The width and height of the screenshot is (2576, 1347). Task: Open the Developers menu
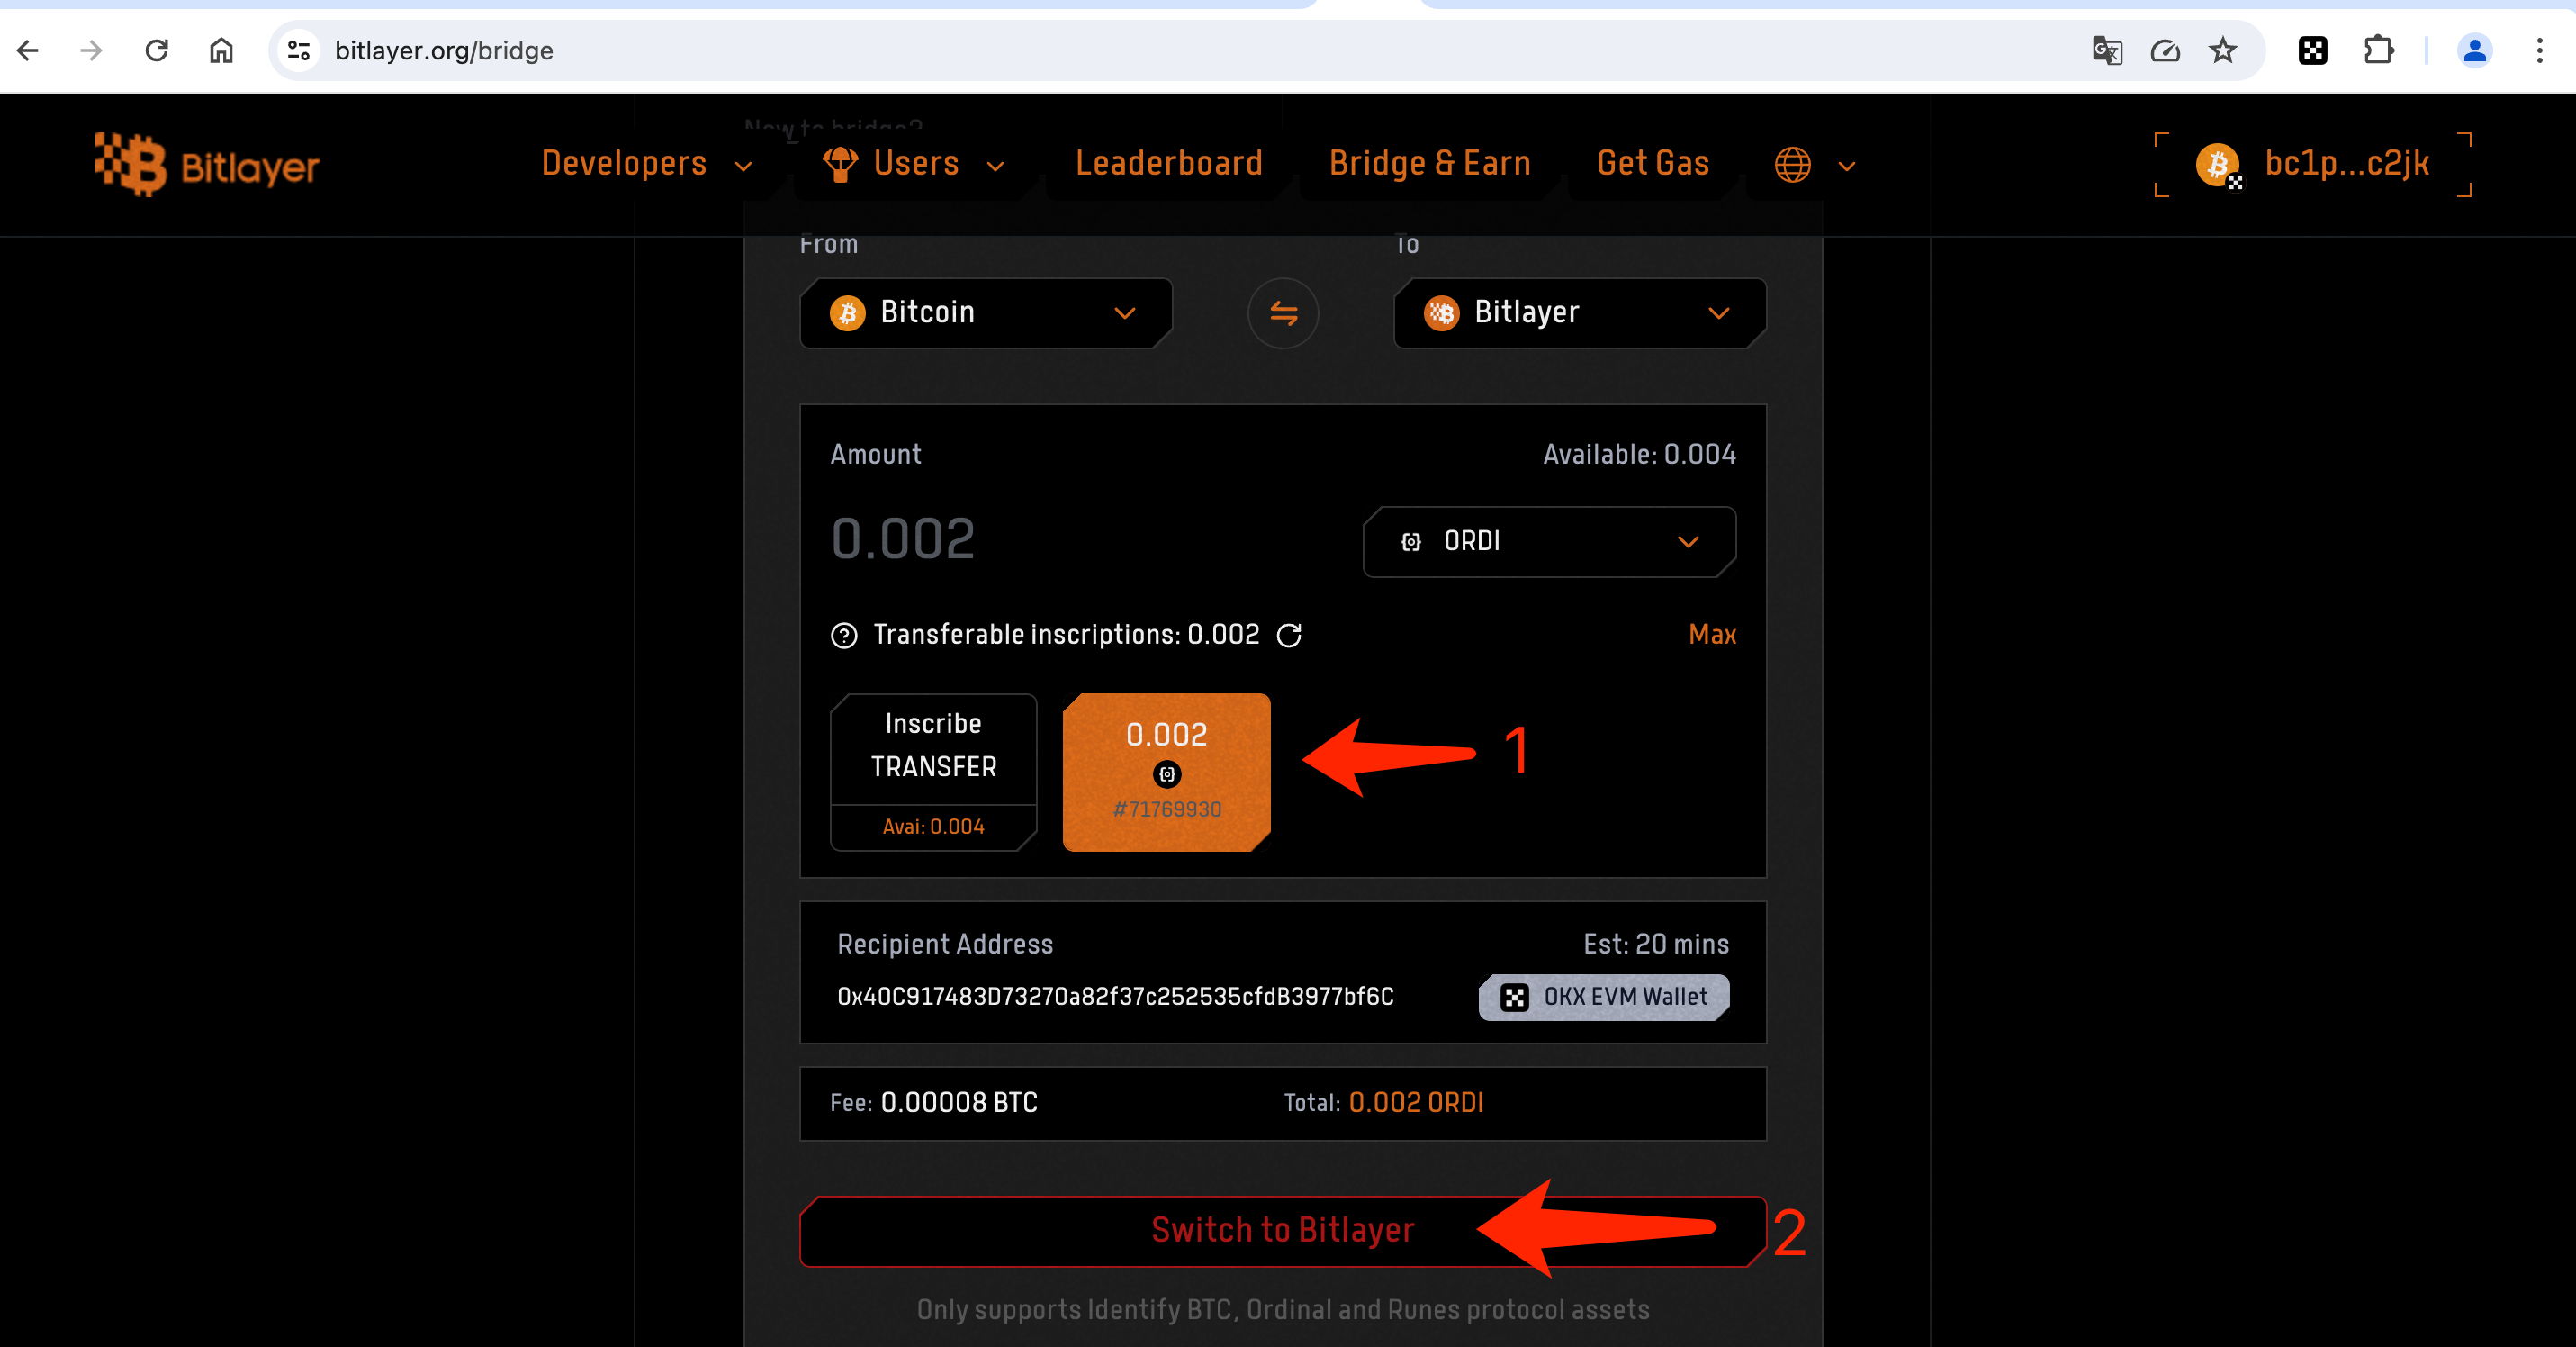coord(645,164)
